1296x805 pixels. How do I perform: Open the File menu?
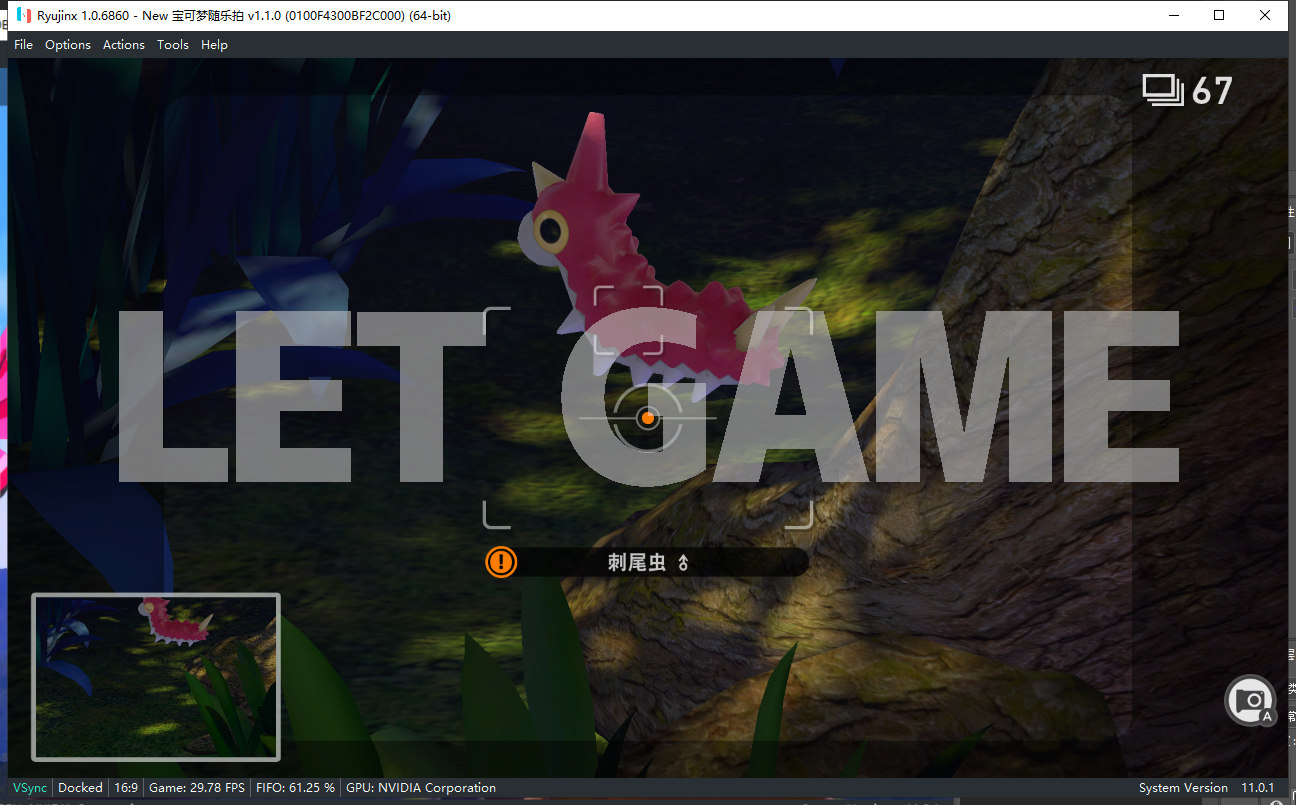23,45
